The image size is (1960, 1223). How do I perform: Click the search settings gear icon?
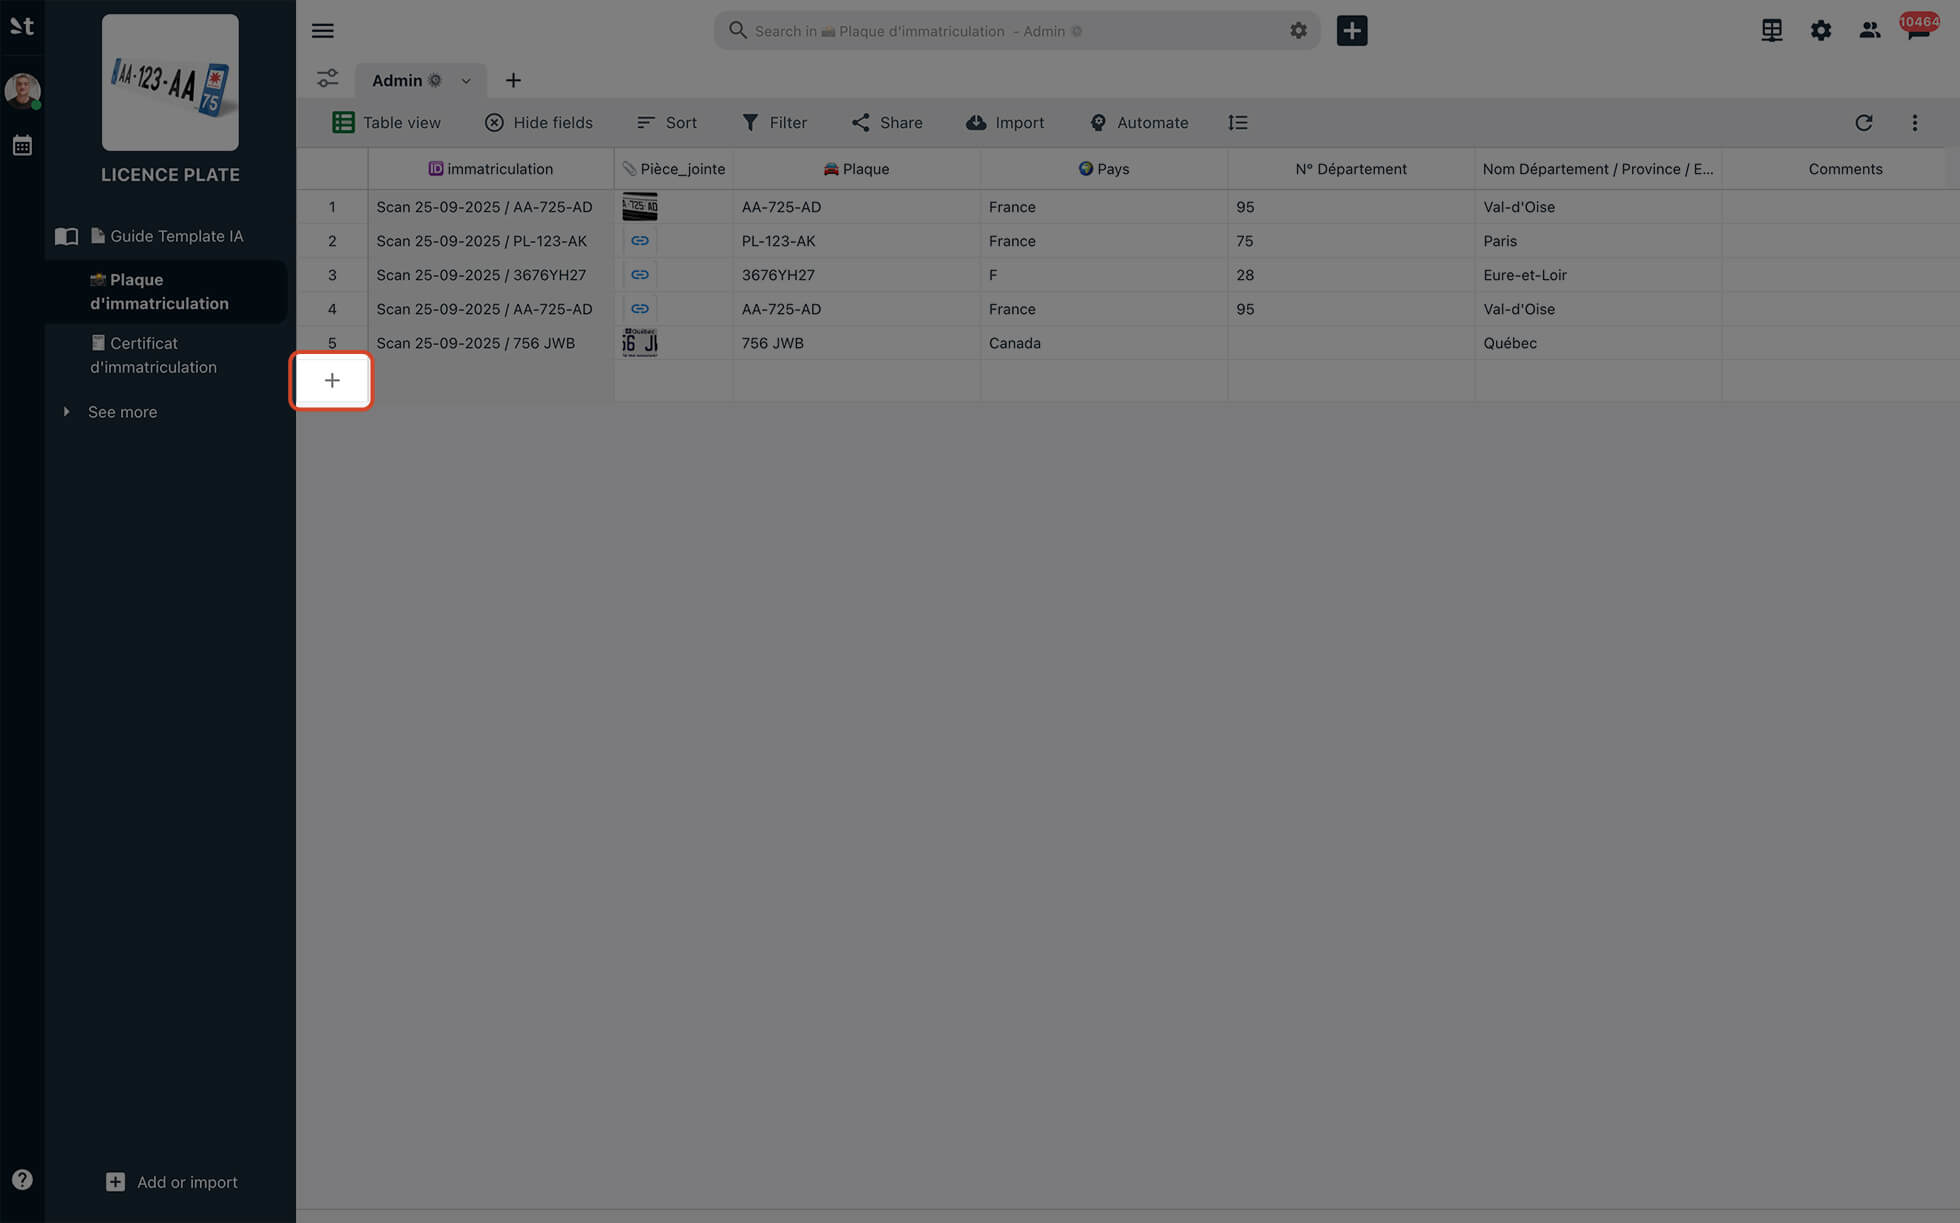click(x=1297, y=30)
